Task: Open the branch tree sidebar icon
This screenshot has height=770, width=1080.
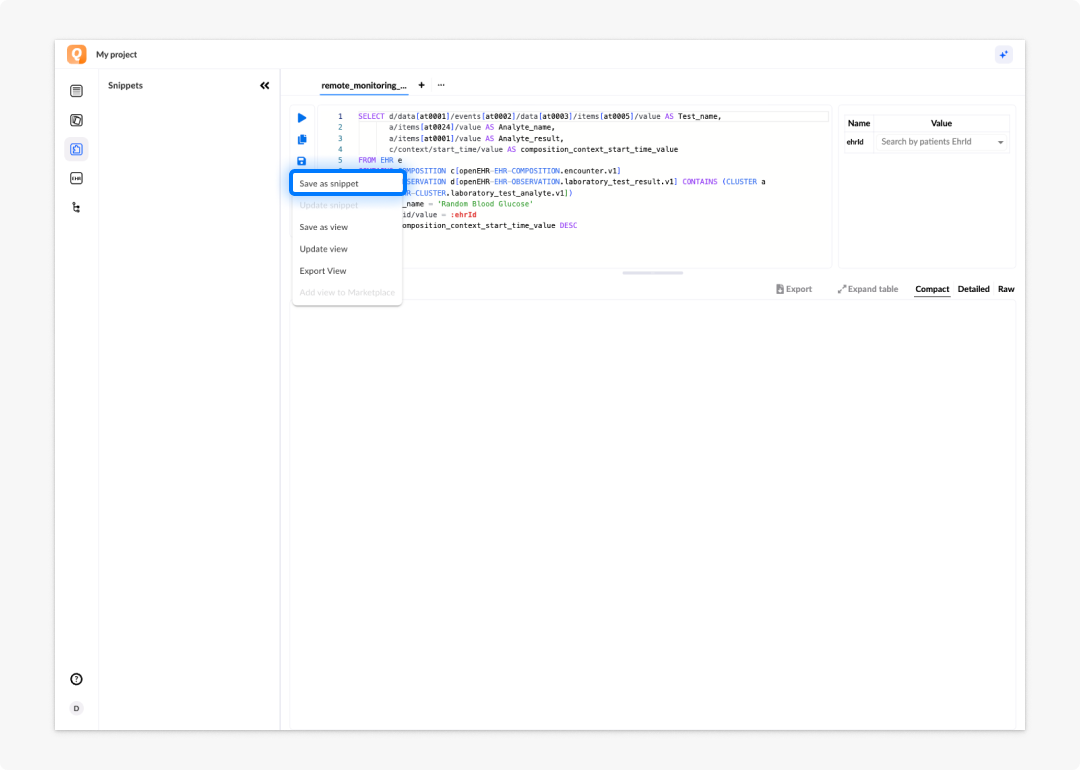Action: [76, 207]
